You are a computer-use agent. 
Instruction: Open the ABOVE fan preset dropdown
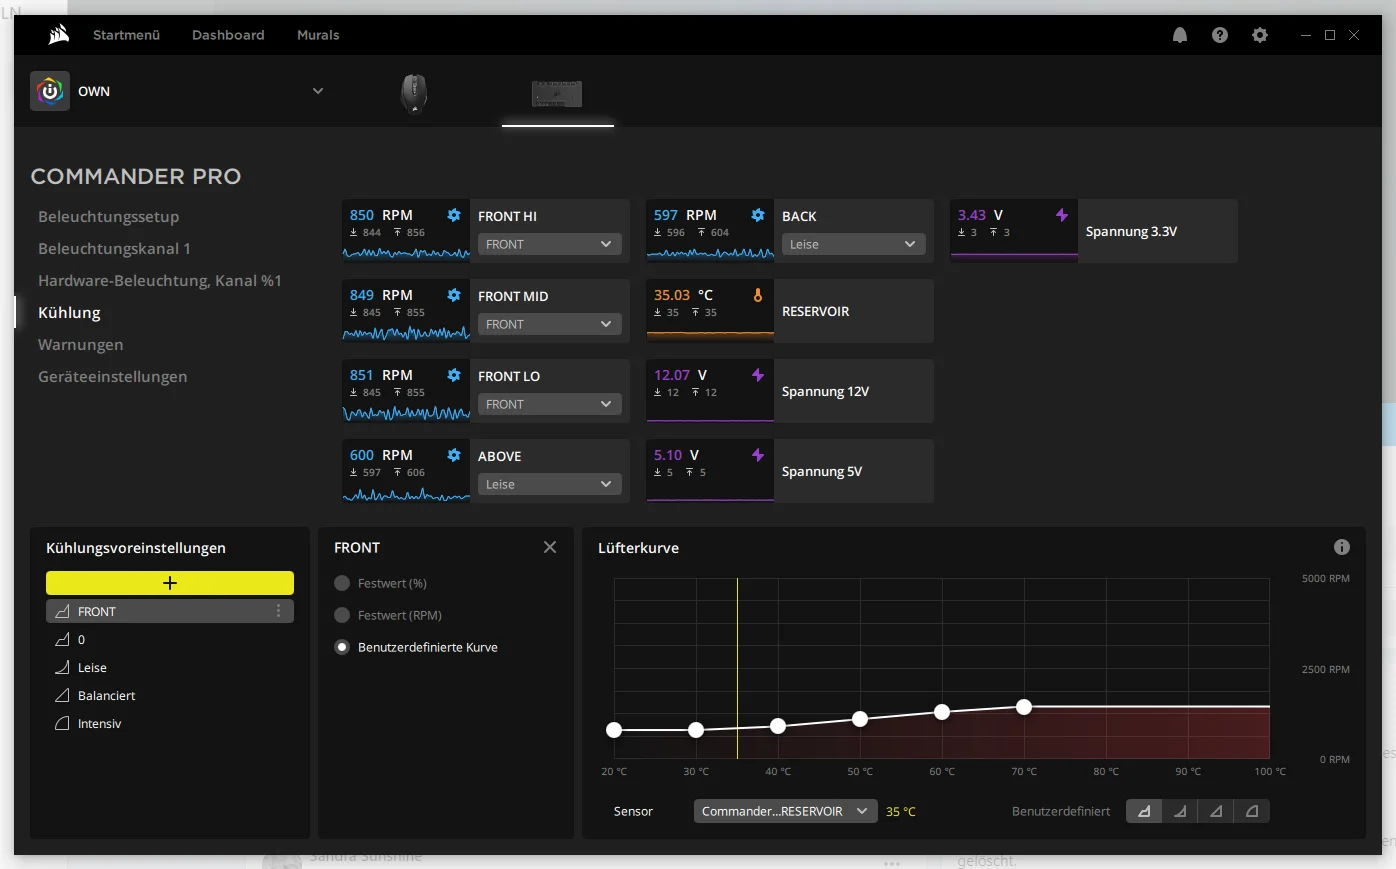pyautogui.click(x=550, y=484)
